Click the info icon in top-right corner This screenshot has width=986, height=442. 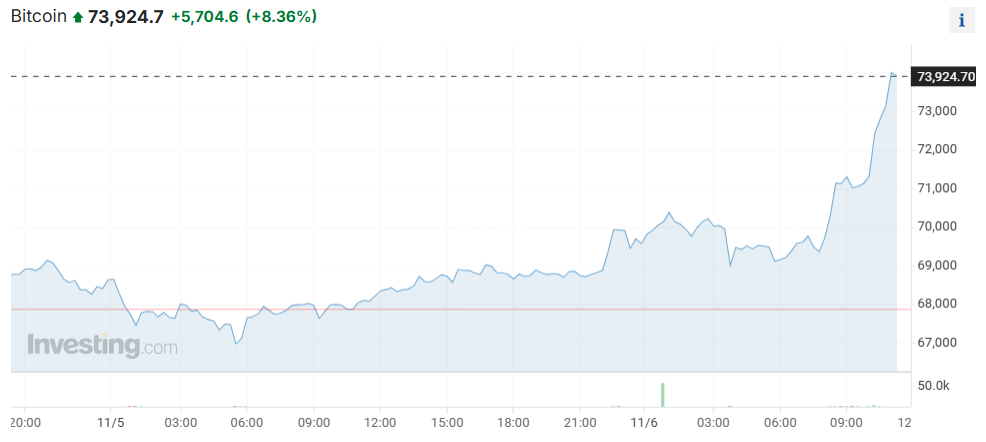(x=961, y=20)
